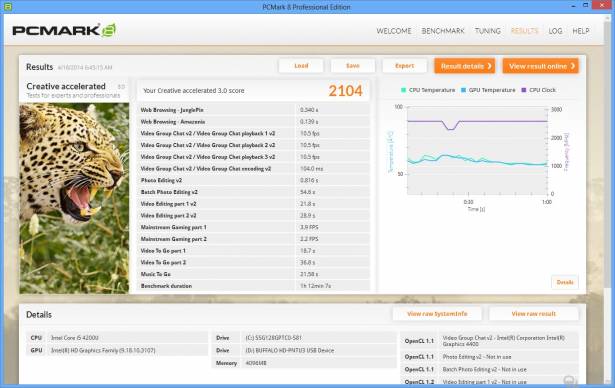The width and height of the screenshot is (615, 388).
Task: Select Video Editing part 1 v2 row
Action: coord(253,204)
